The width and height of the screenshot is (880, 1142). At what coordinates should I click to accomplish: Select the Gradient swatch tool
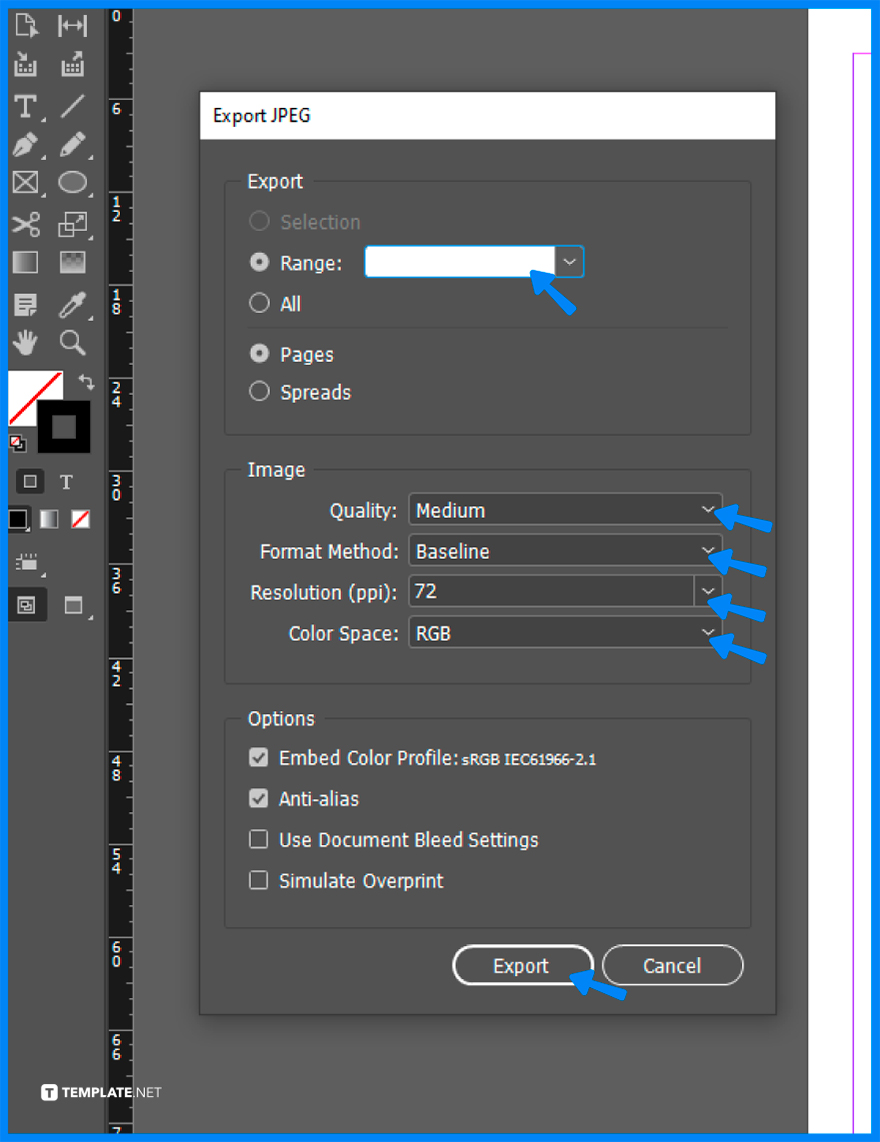(25, 262)
